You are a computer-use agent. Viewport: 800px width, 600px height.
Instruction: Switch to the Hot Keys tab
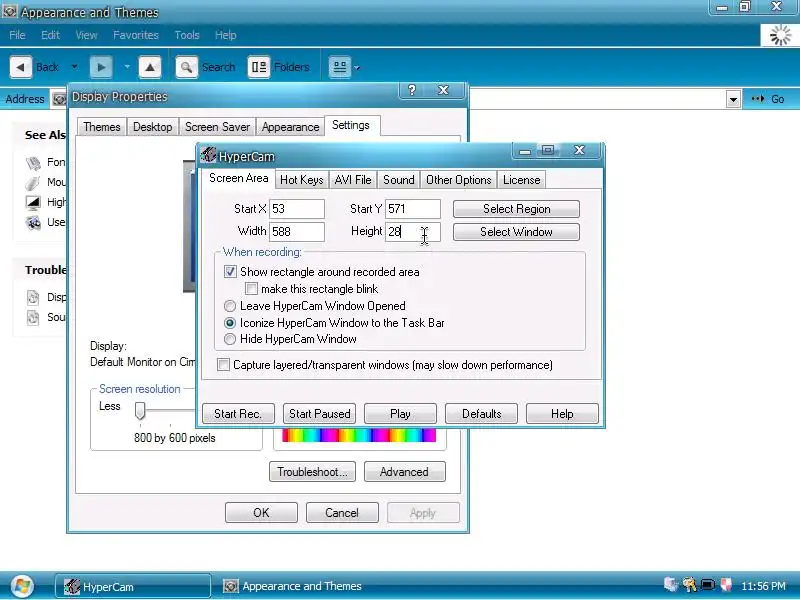[302, 180]
